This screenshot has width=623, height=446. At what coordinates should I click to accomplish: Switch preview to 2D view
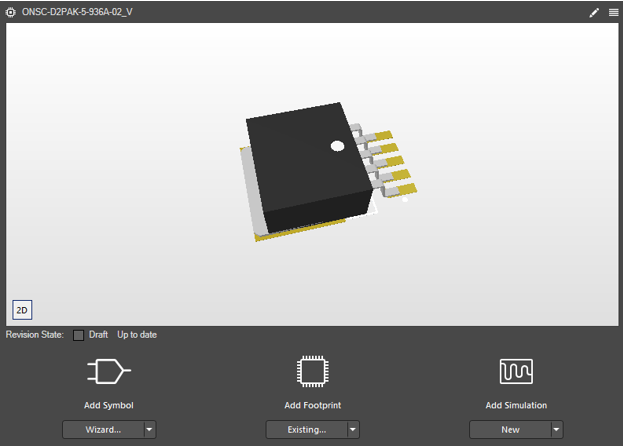point(22,310)
